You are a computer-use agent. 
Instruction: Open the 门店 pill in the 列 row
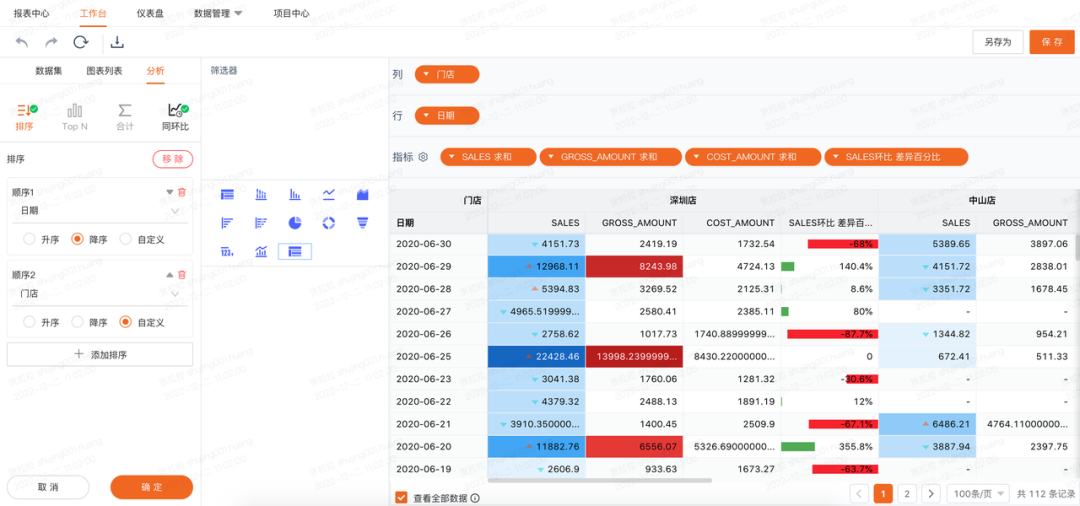(x=447, y=74)
